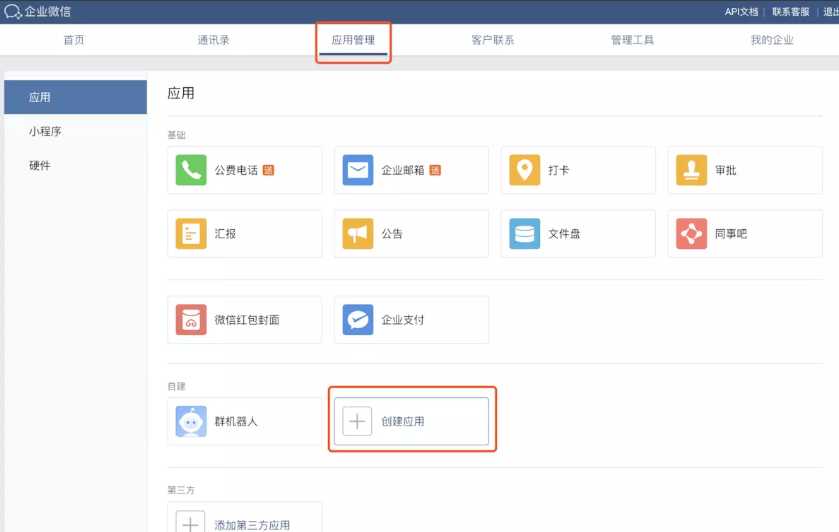This screenshot has height=532, width=839.
Task: Switch to the 应用管理 tab
Action: click(x=353, y=40)
